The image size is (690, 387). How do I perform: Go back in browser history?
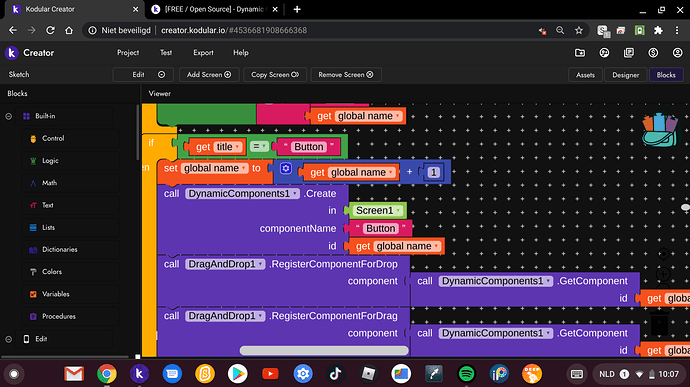click(13, 30)
